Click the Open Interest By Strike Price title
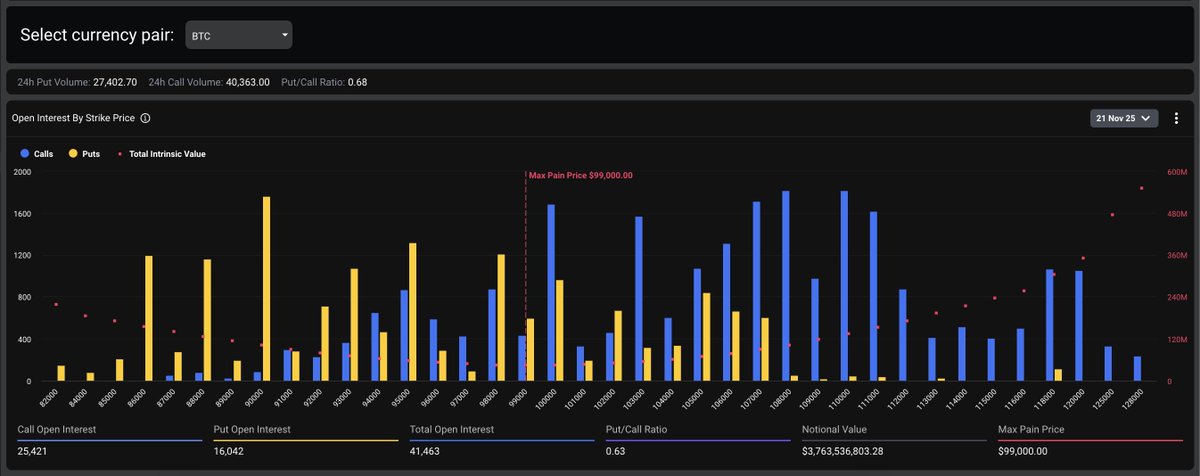 (x=73, y=118)
